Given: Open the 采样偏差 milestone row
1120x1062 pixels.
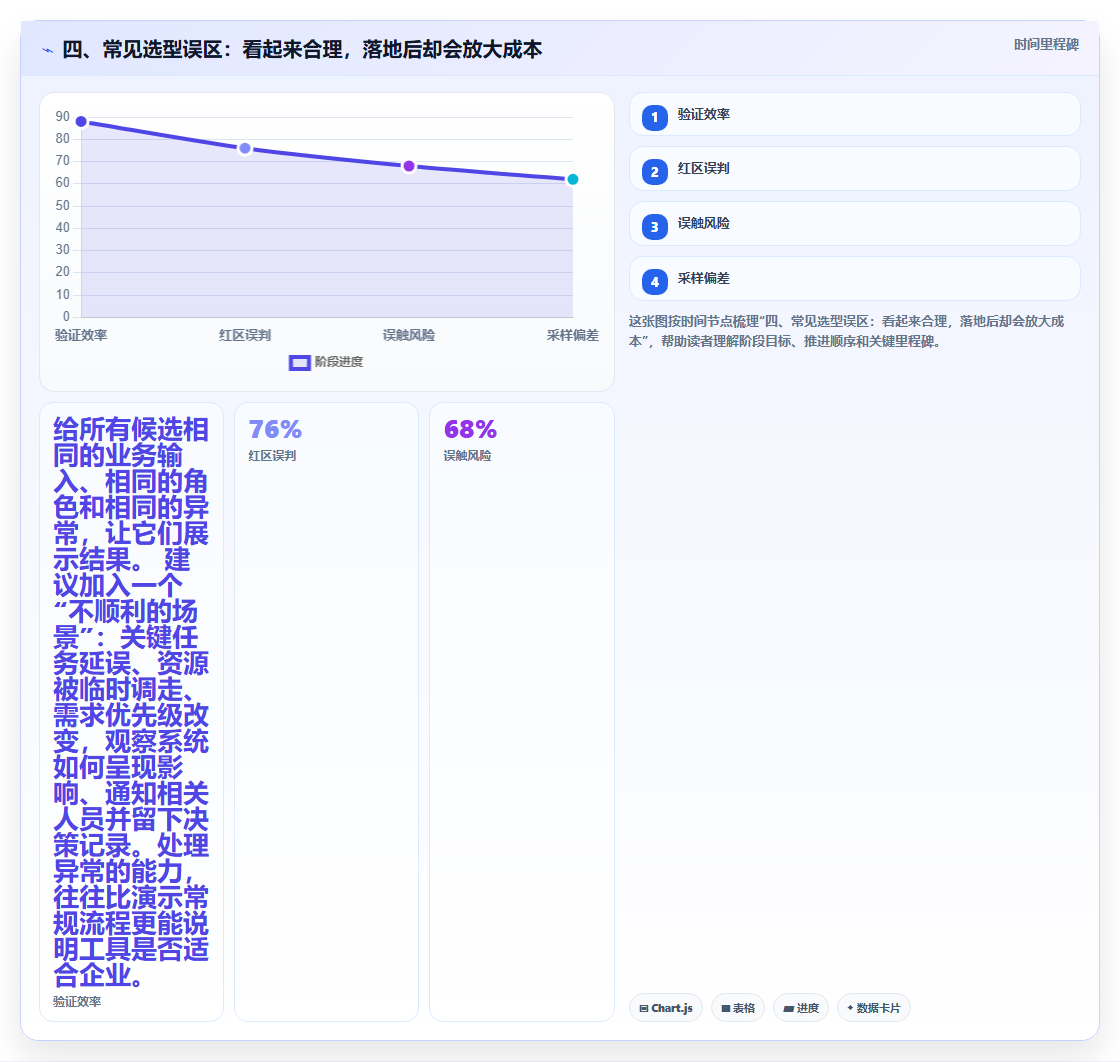Looking at the screenshot, I should (x=854, y=279).
